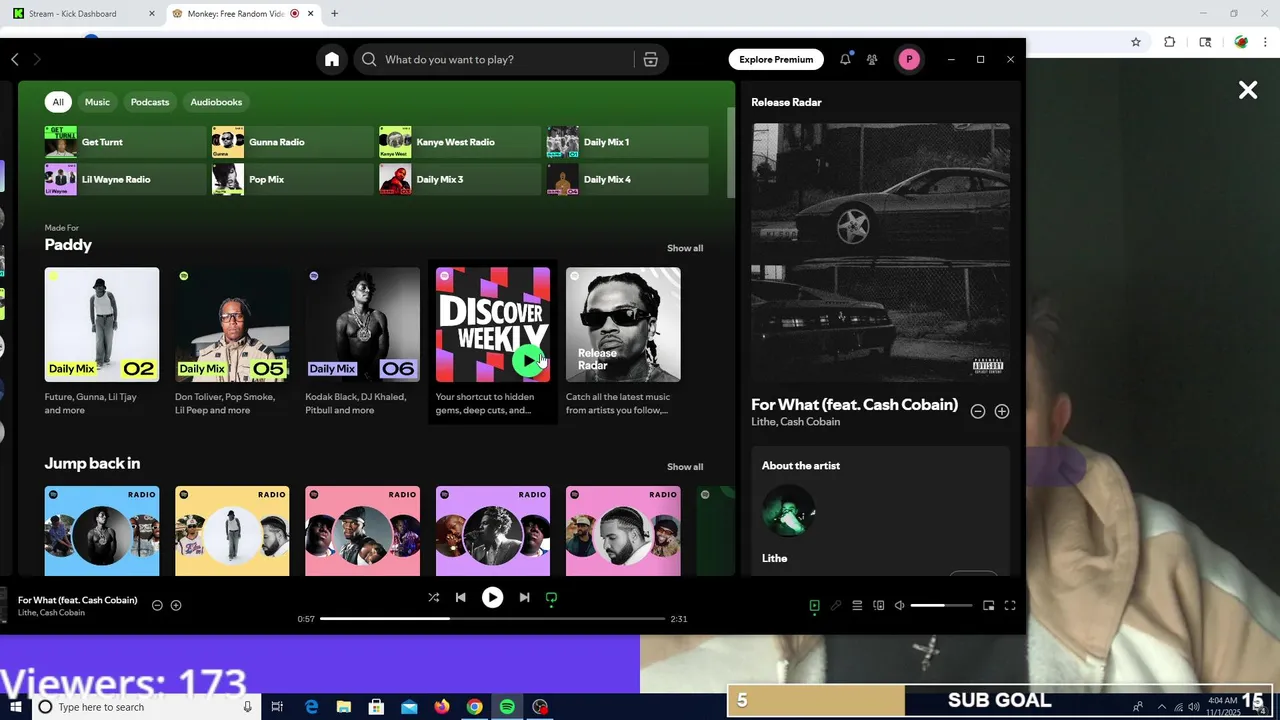Open the Queue
Image resolution: width=1280 pixels, height=720 pixels.
pos(857,605)
